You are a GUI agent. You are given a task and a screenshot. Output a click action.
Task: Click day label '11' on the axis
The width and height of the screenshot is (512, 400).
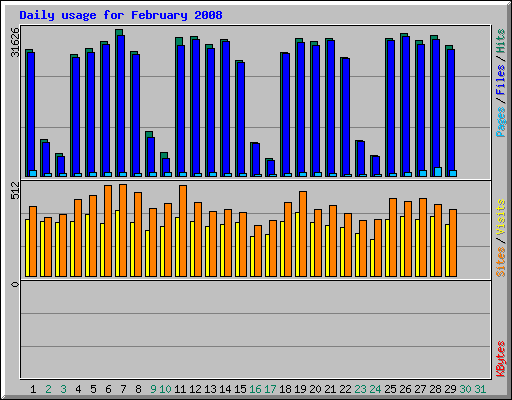(180, 389)
